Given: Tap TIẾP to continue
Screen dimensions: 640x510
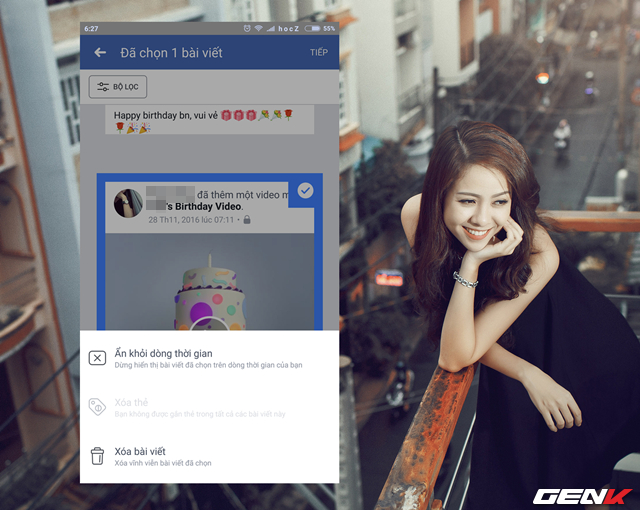Looking at the screenshot, I should point(319,52).
